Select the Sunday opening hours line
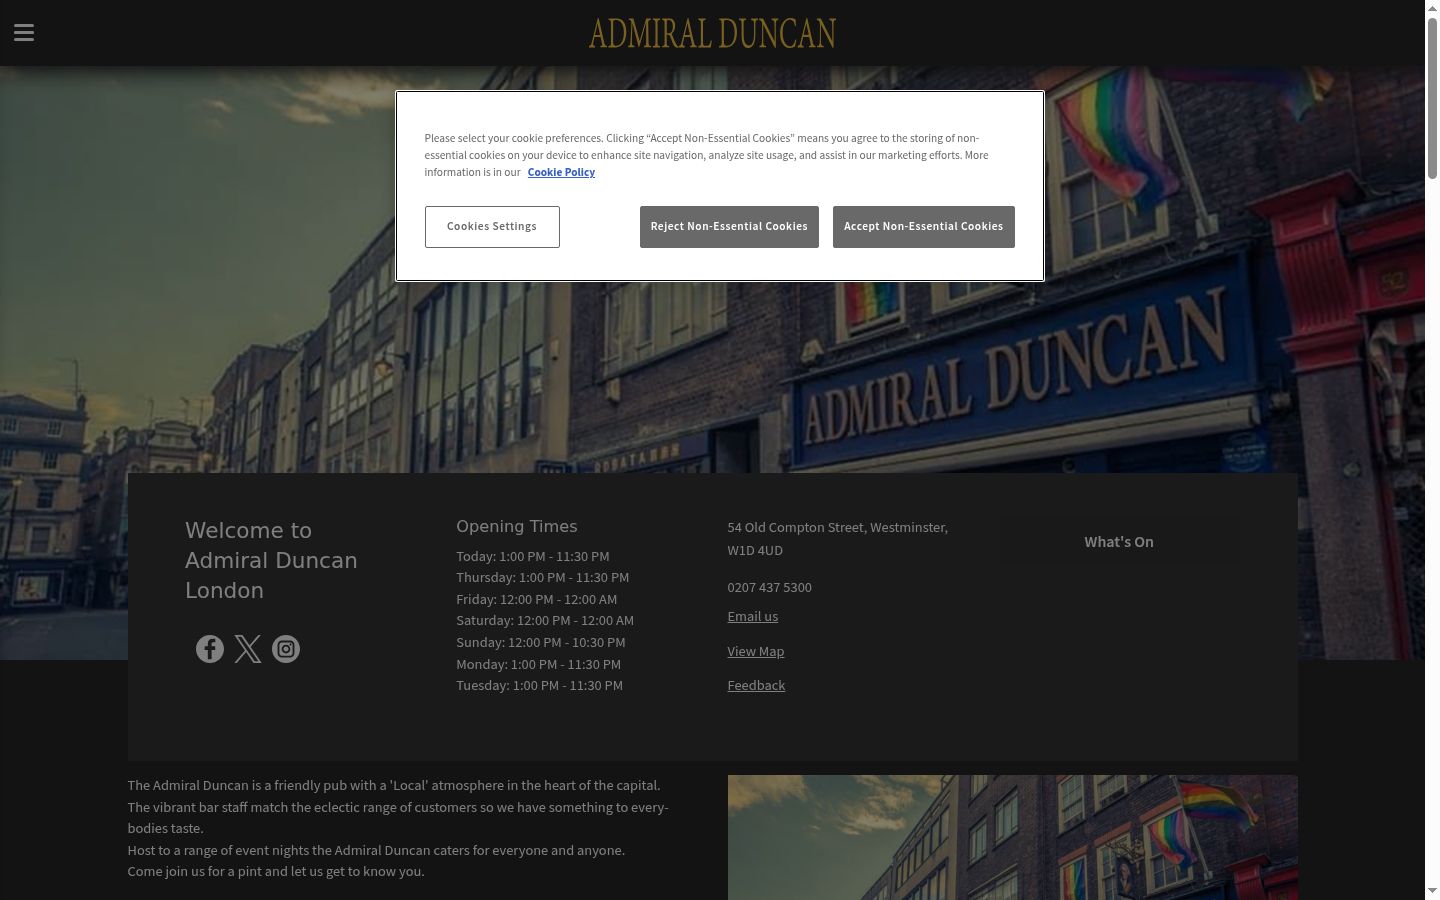 tap(540, 642)
